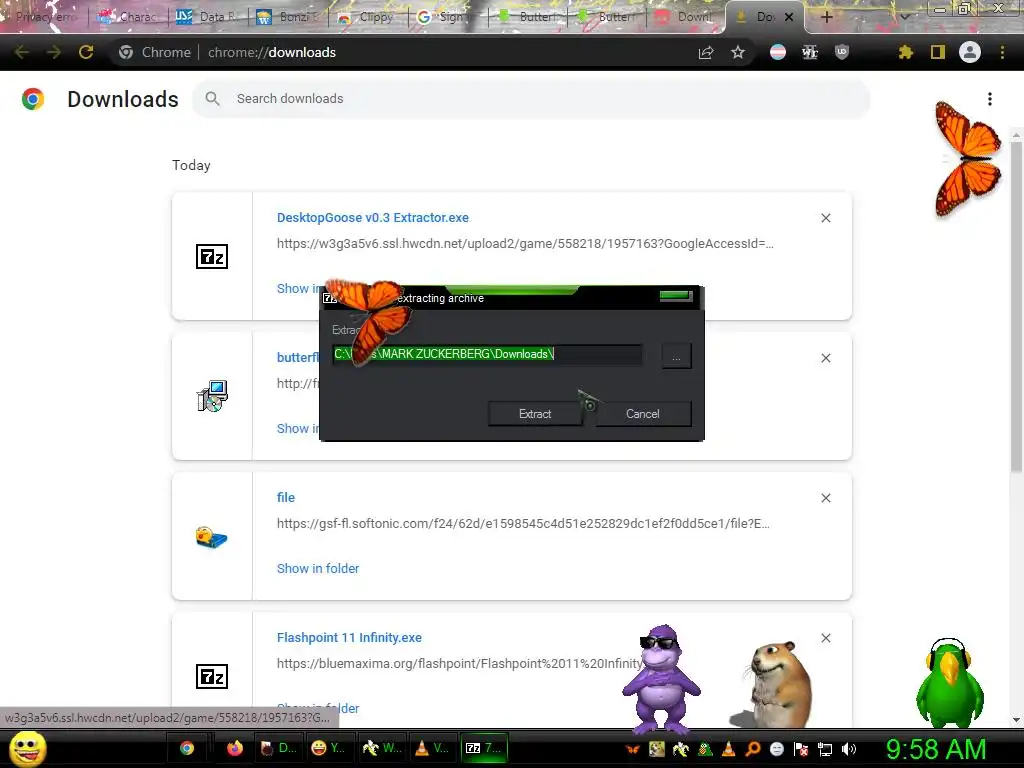Screen dimensions: 1024x768
Task: Open the smiley Start button
Action: 27,748
